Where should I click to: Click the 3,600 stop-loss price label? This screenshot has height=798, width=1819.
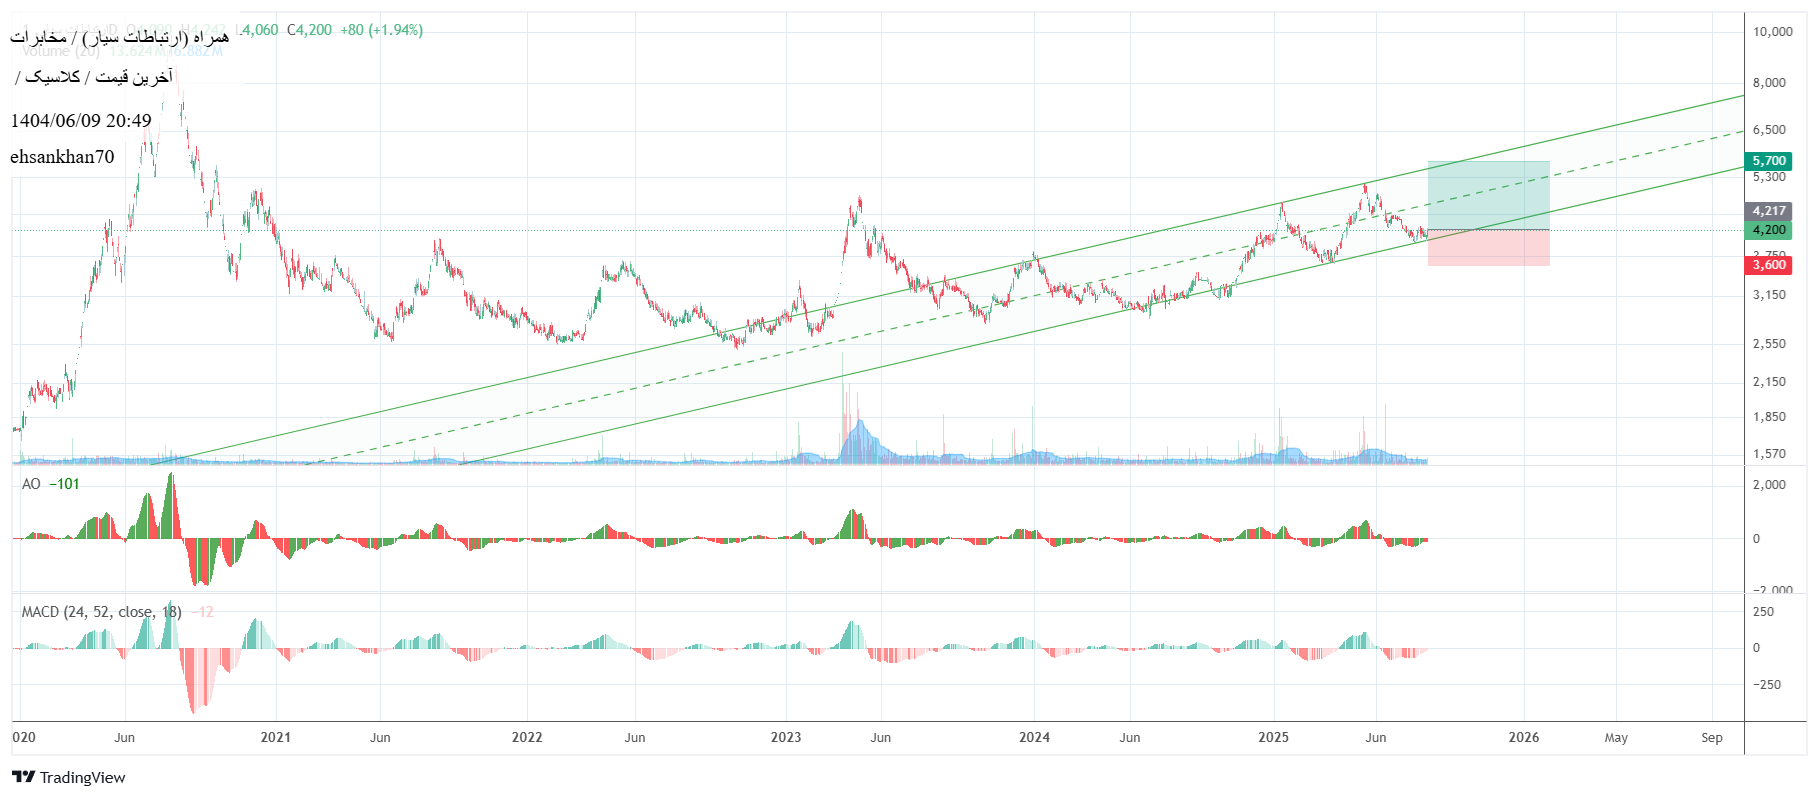coord(1769,265)
